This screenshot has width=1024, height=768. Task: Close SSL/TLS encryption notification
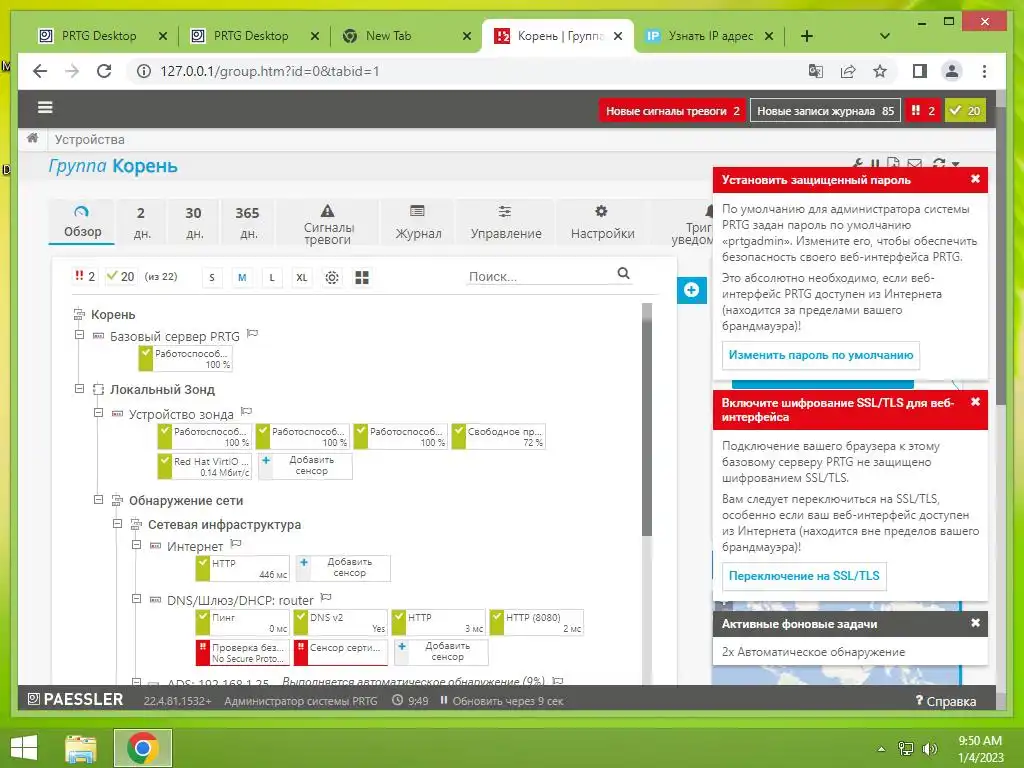975,402
